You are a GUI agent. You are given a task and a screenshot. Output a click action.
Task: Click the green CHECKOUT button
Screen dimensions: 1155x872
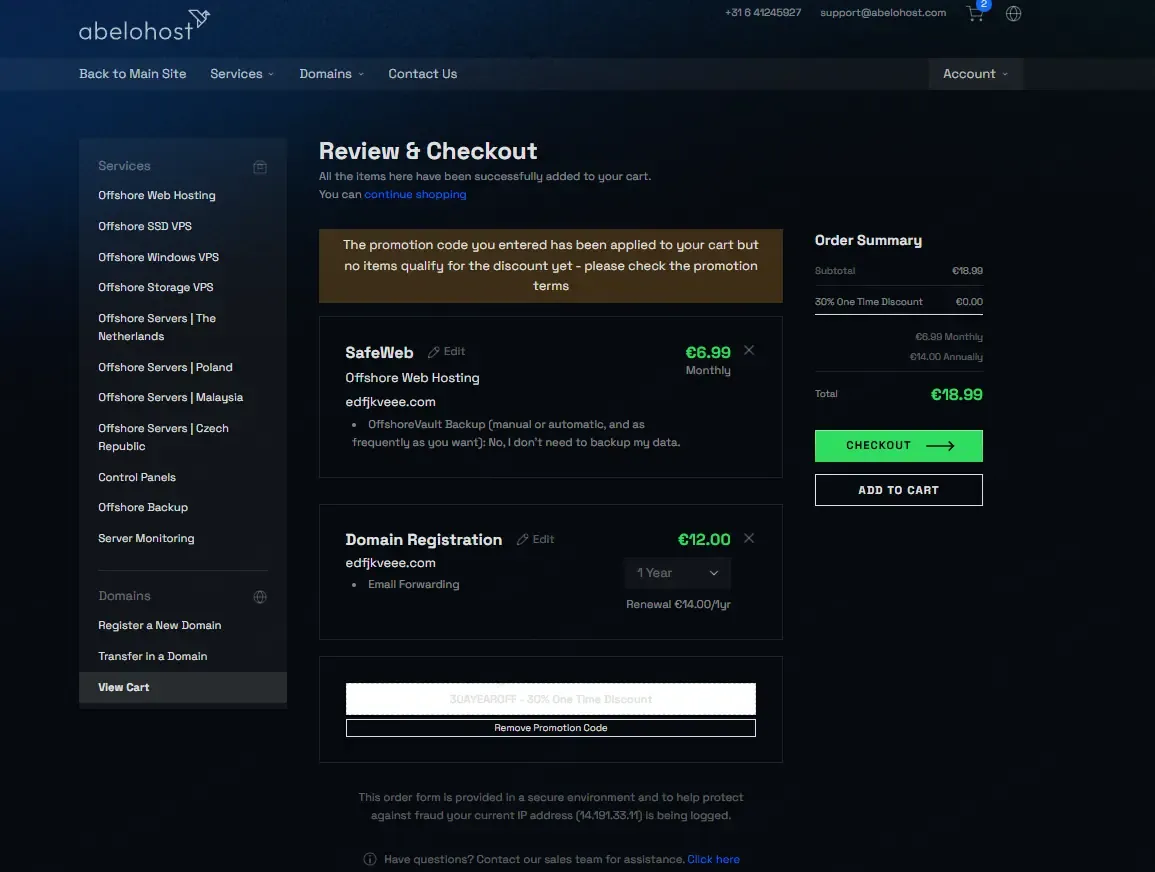(899, 446)
